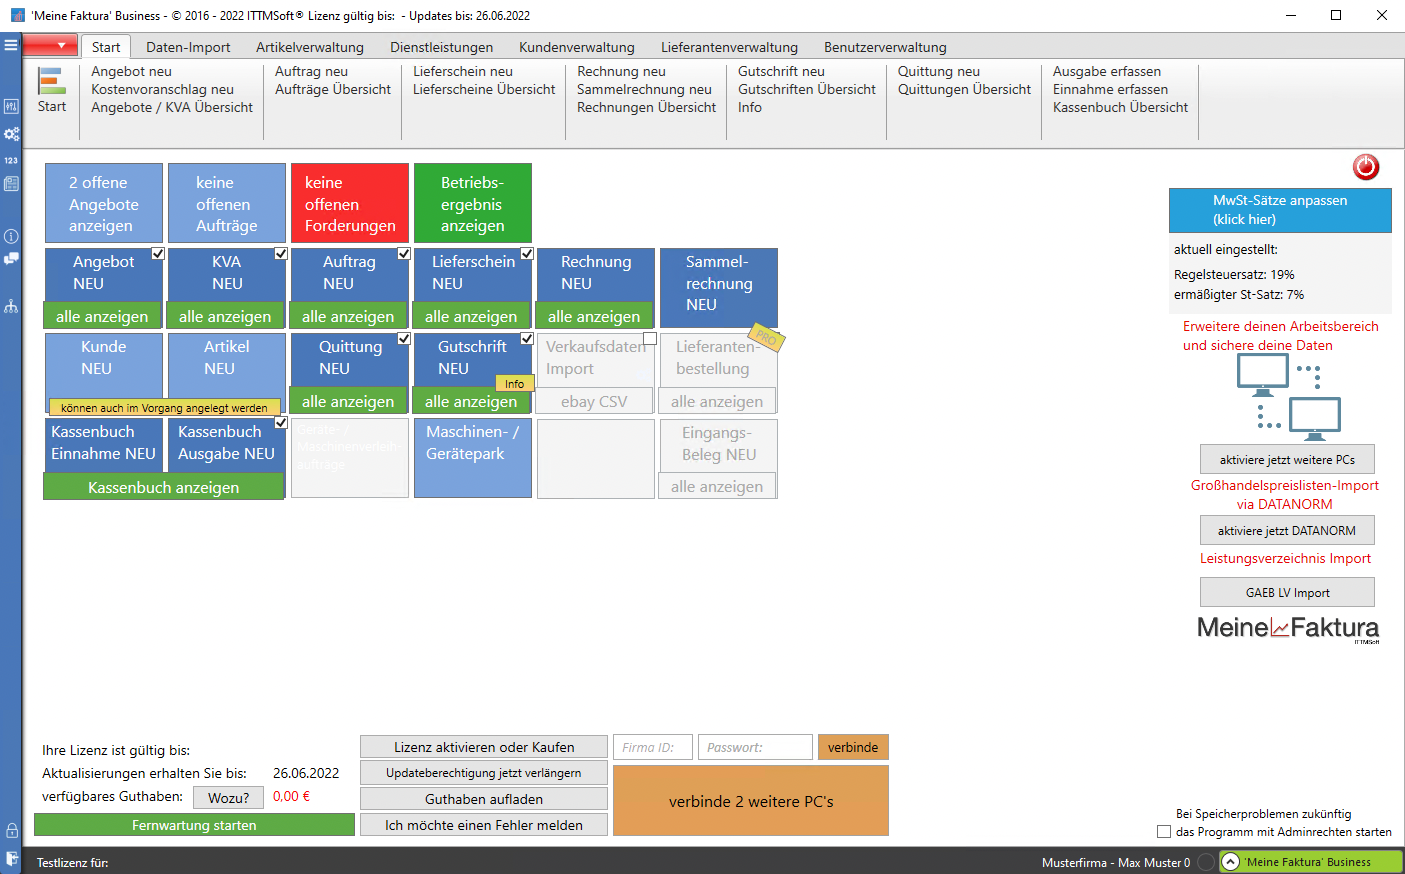Toggle the checkbox on Quittung NEU tile

pyautogui.click(x=404, y=339)
